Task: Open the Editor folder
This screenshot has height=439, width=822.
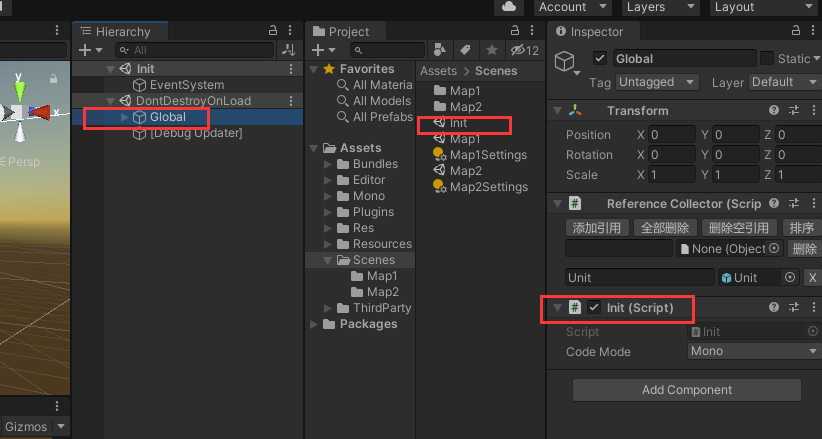Action: point(361,180)
